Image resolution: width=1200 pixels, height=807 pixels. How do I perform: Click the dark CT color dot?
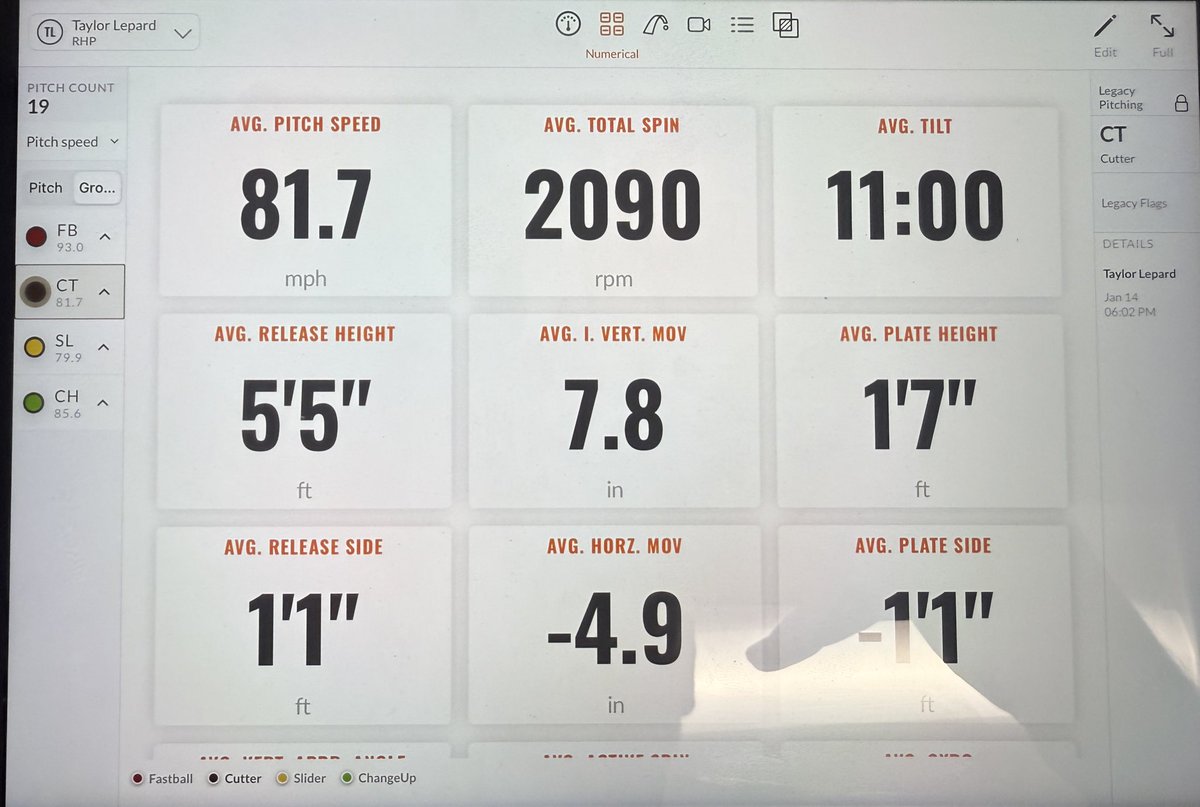(36, 292)
